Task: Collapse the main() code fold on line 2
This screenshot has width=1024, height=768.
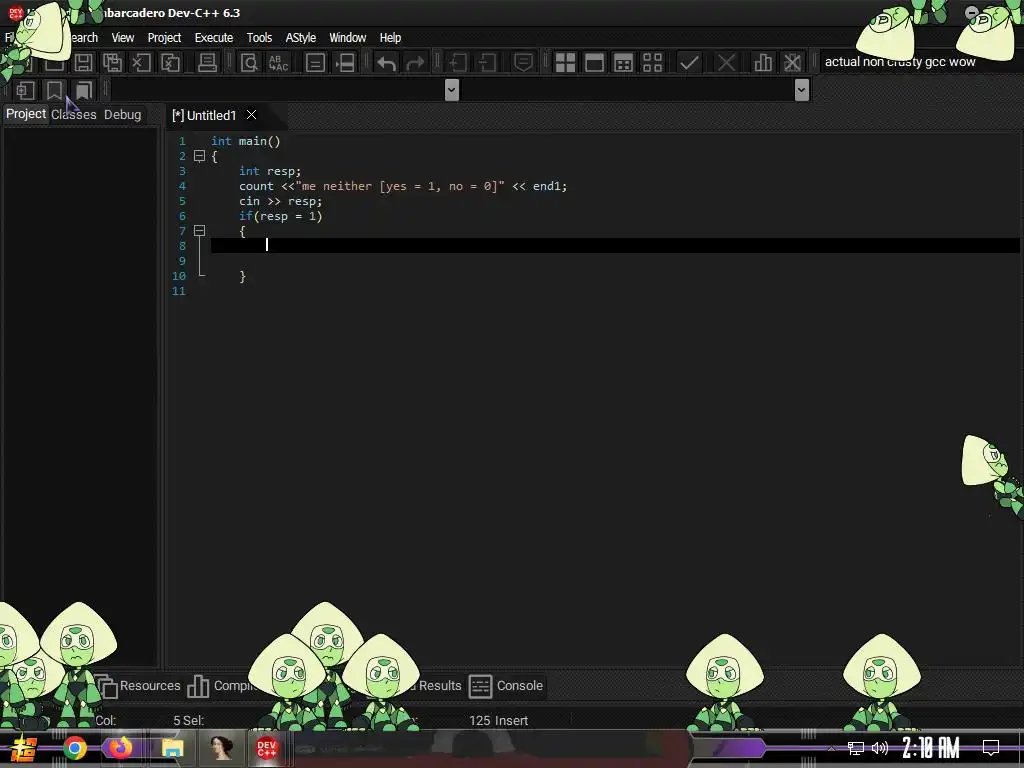Action: coord(200,156)
